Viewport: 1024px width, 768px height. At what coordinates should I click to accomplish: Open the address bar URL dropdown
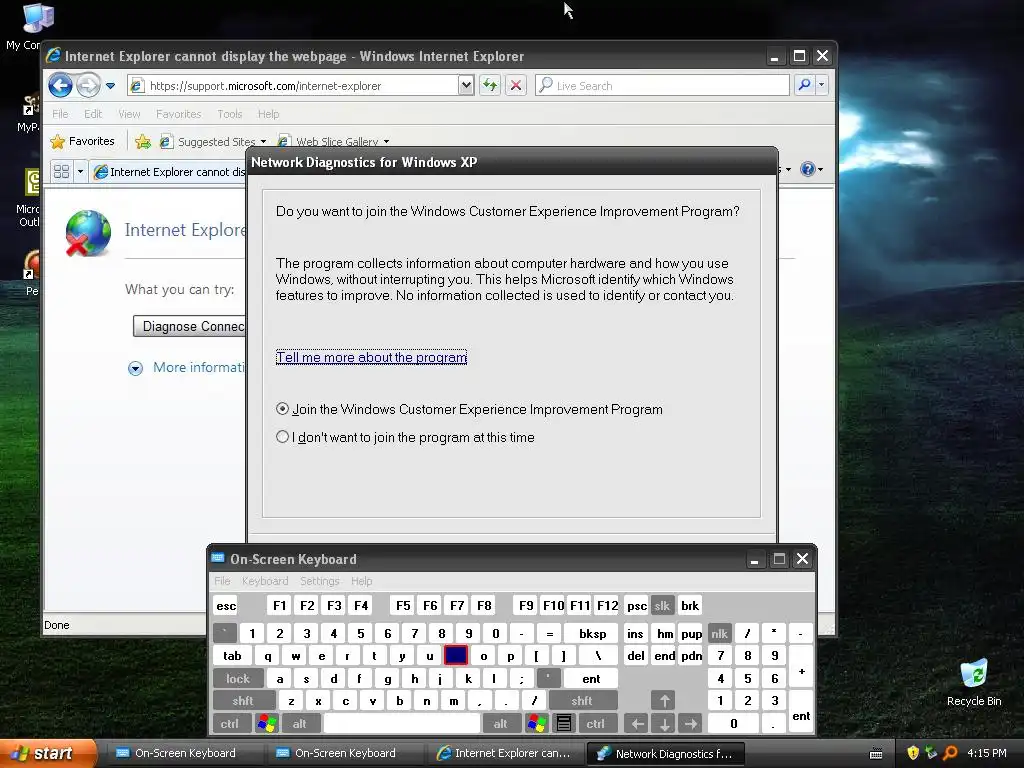466,86
